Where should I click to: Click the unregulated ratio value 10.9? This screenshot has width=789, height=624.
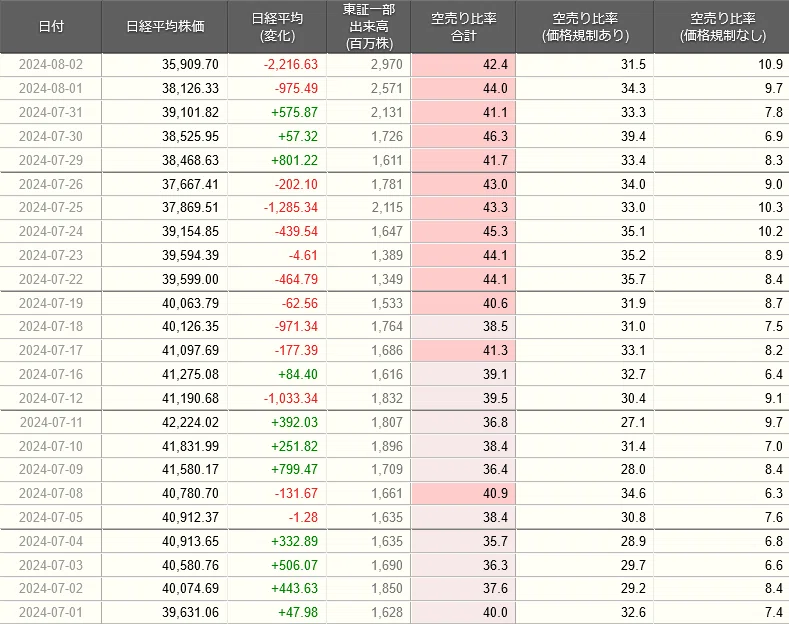770,64
